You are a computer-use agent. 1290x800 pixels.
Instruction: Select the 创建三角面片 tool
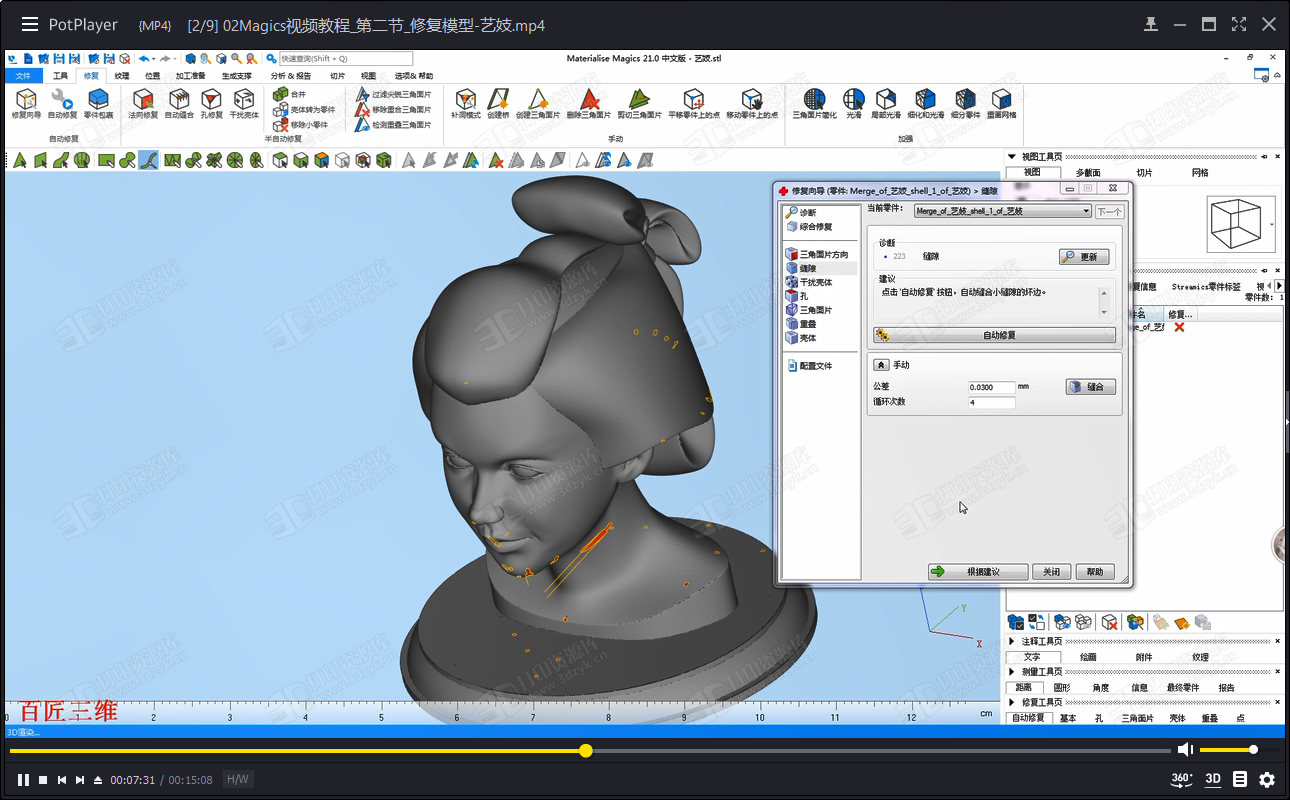pos(538,104)
